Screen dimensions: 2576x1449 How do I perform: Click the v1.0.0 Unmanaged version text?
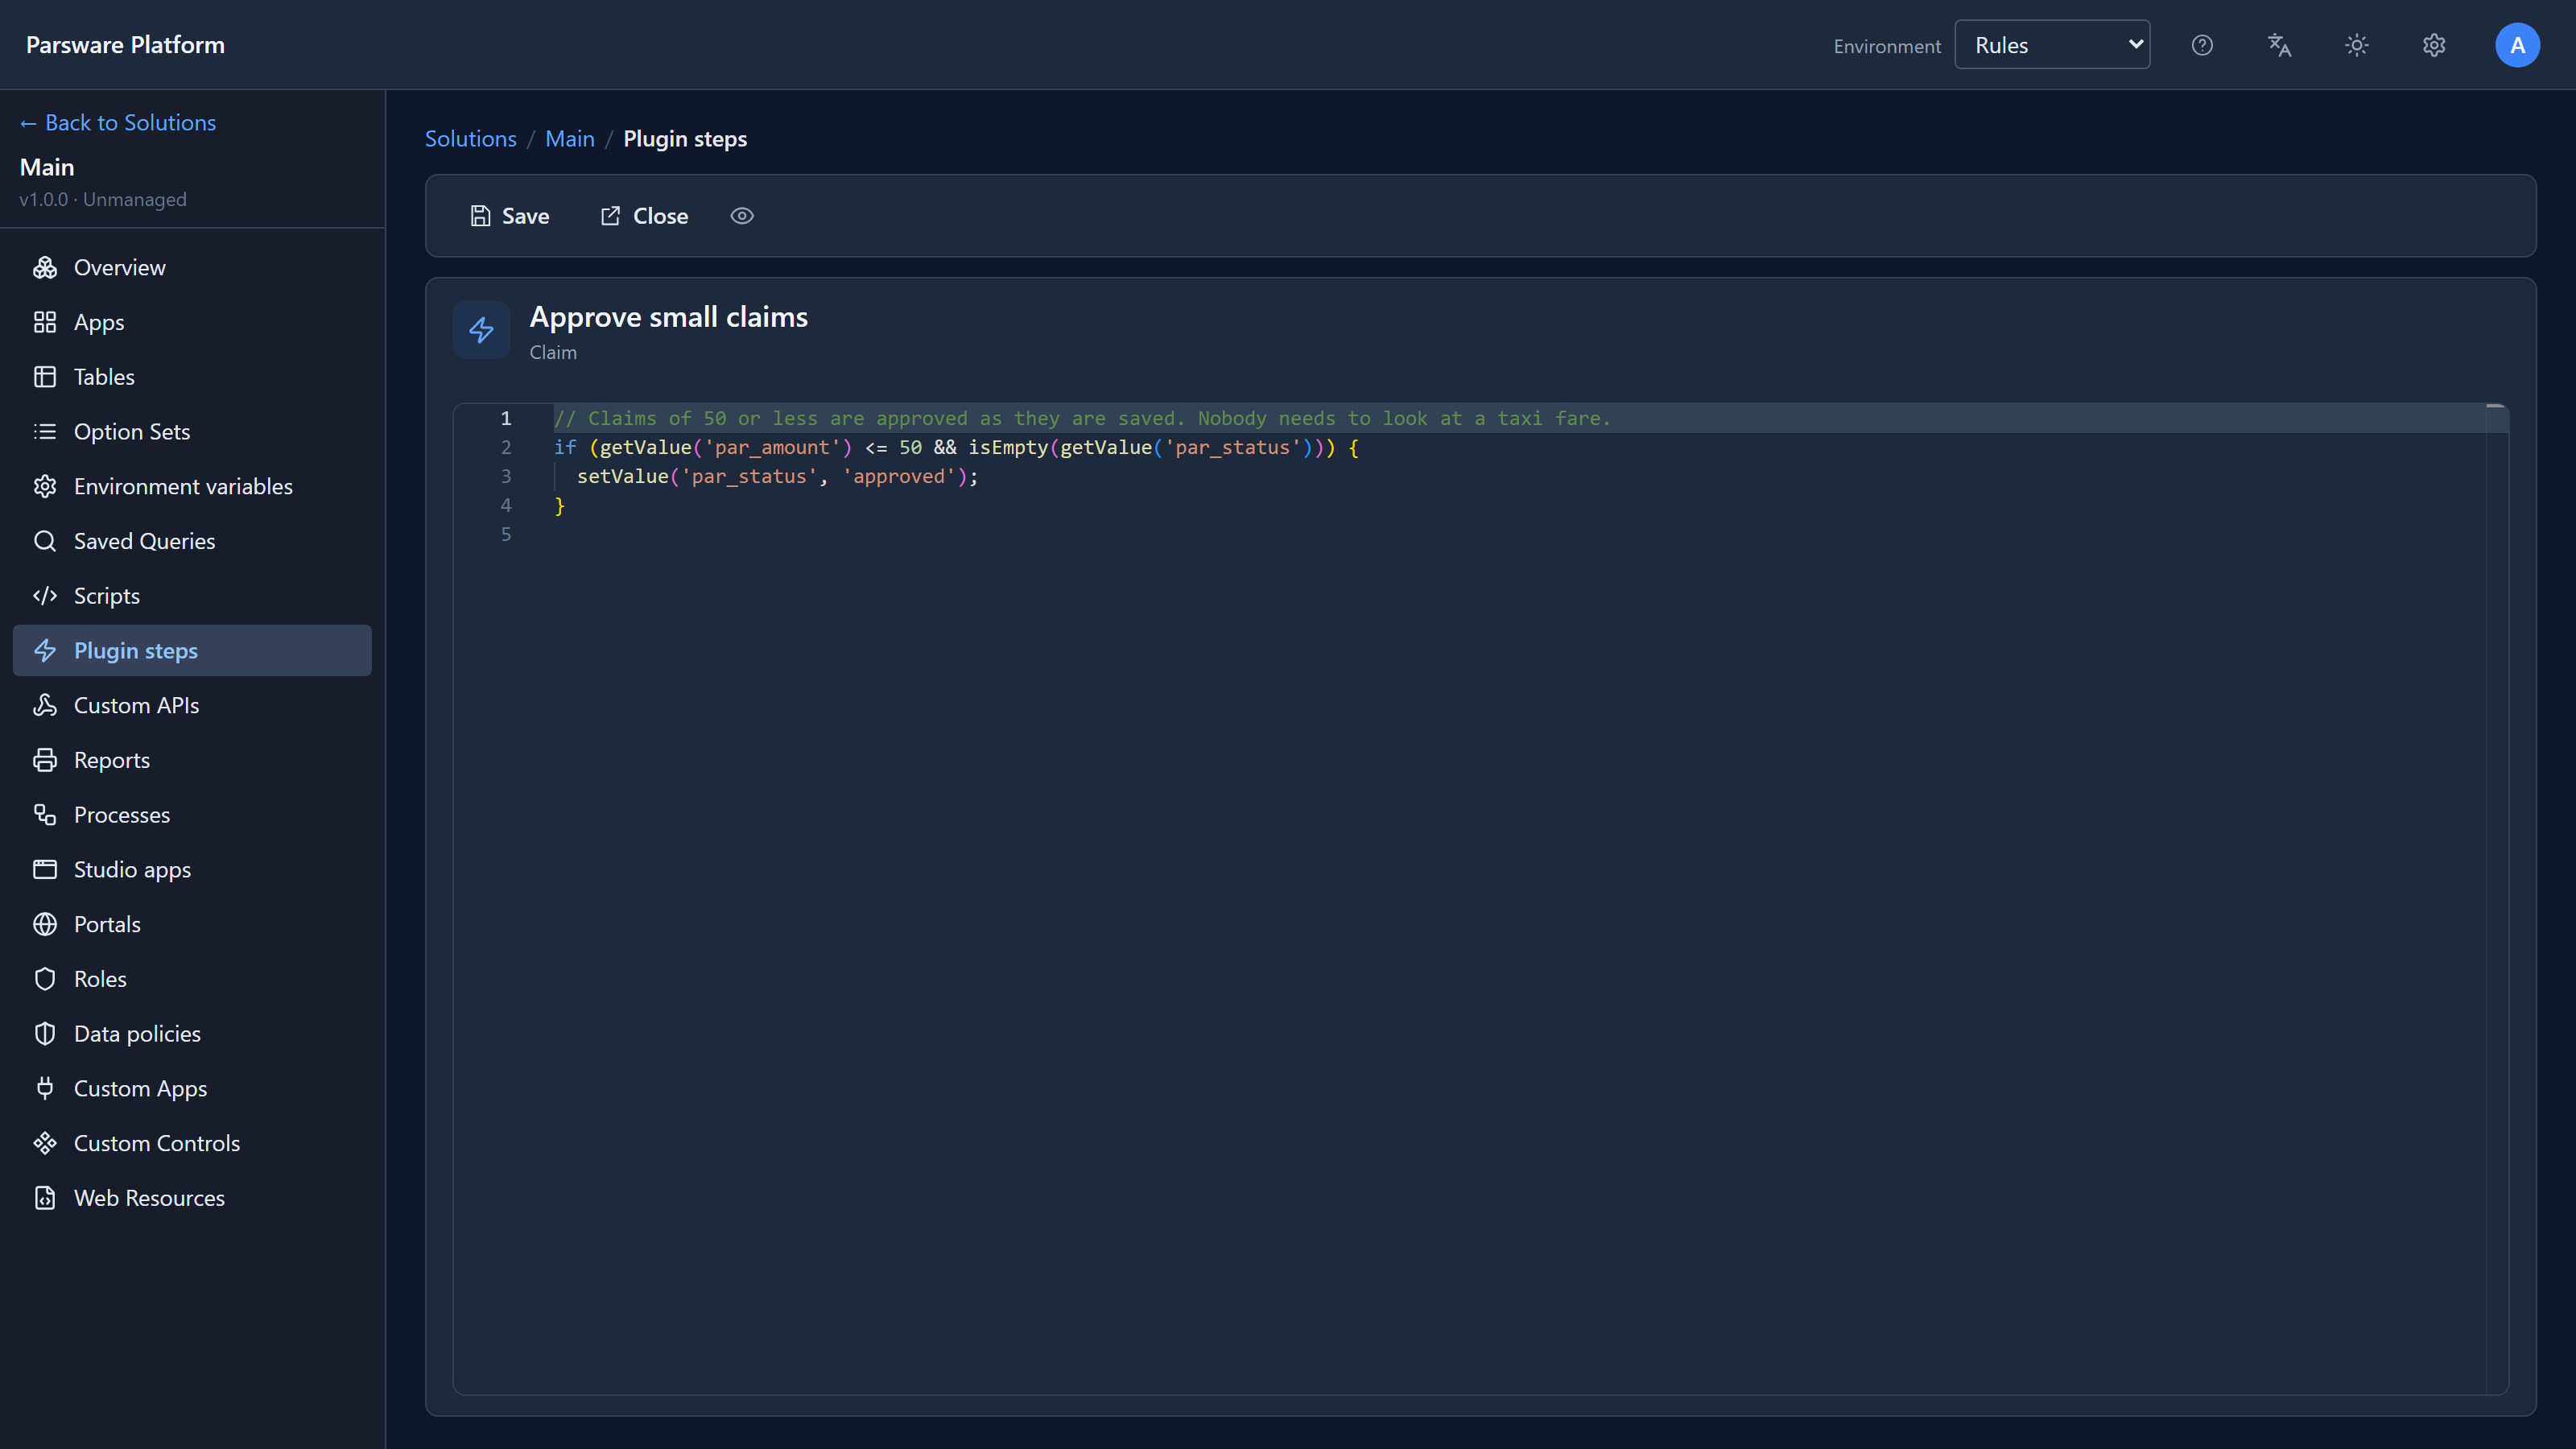click(103, 199)
